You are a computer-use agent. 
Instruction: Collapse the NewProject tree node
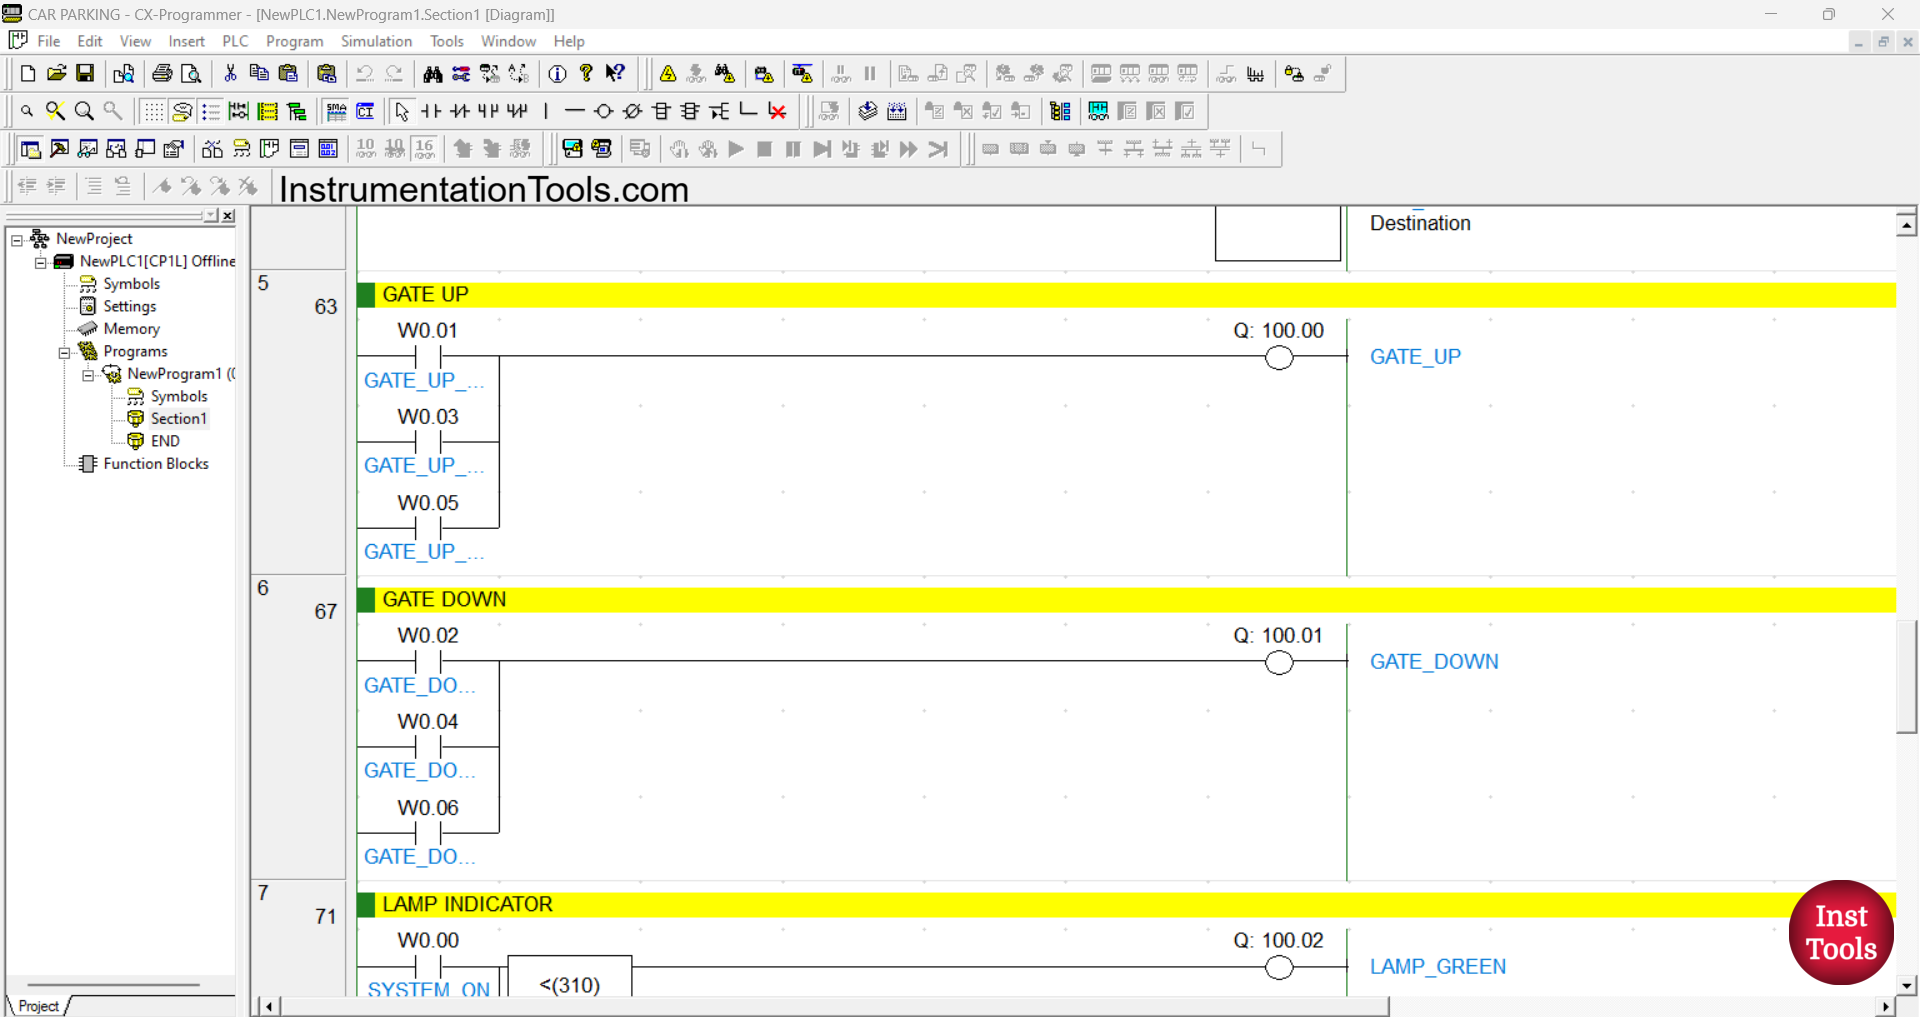tap(17, 240)
